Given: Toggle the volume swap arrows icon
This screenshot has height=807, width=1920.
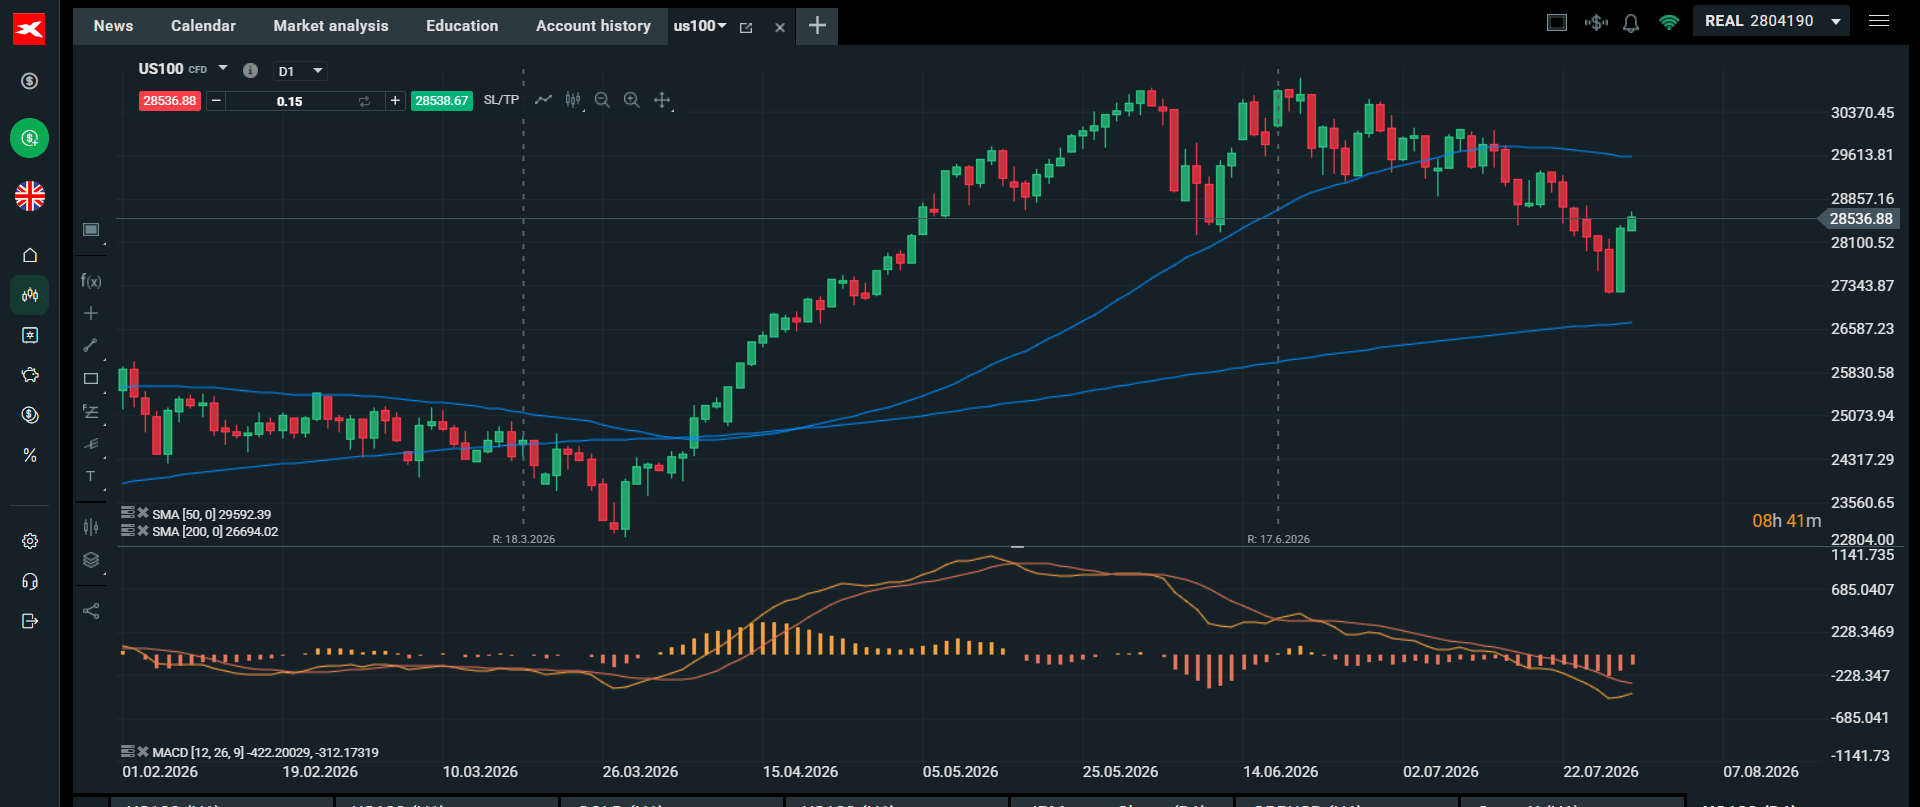Looking at the screenshot, I should pos(364,101).
